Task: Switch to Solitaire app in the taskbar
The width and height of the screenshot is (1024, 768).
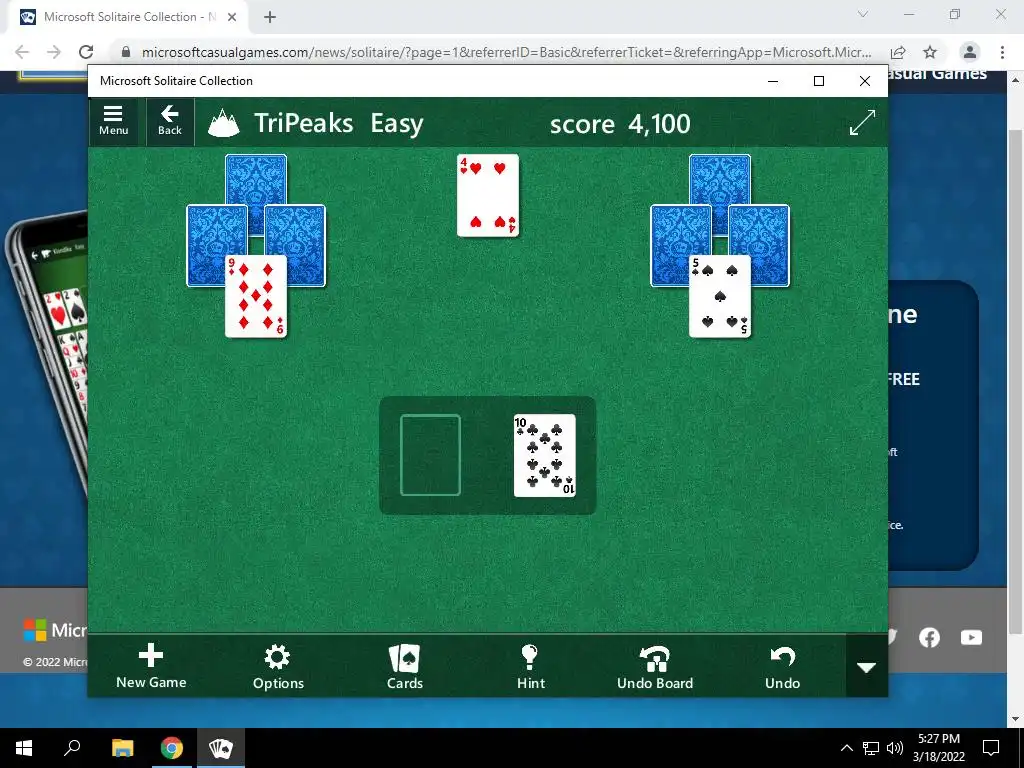Action: [x=221, y=748]
